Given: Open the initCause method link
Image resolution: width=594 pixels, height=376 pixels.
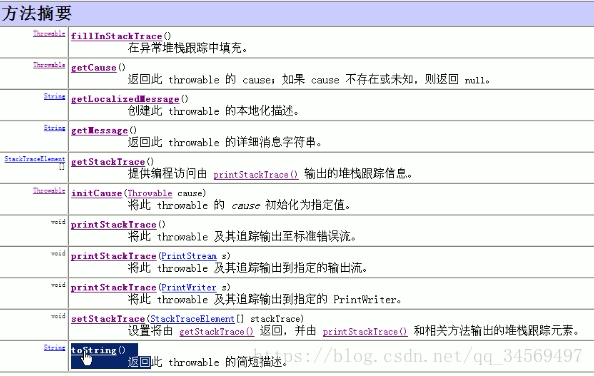Looking at the screenshot, I should point(97,193).
